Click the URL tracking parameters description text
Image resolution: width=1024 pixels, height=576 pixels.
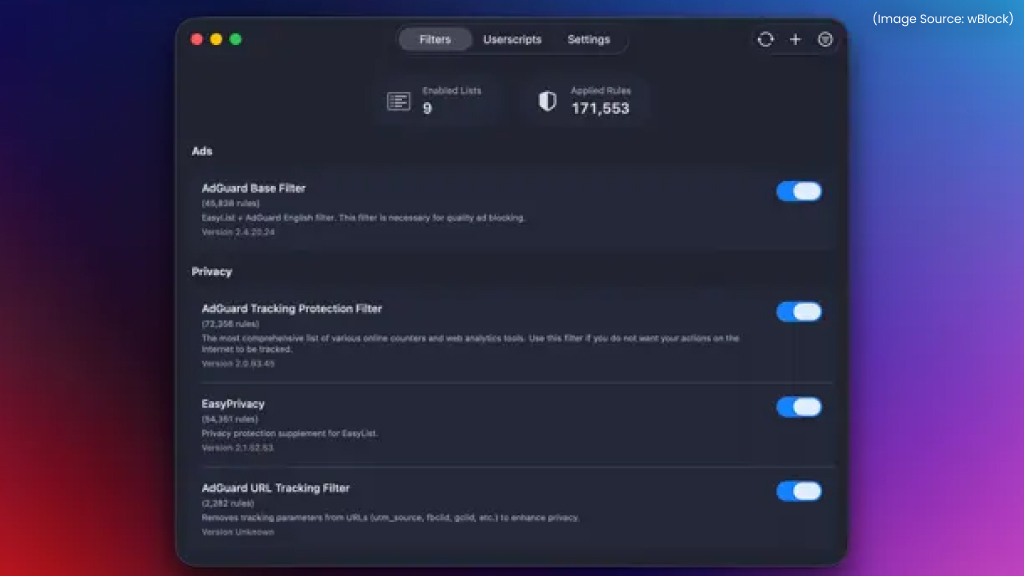click(x=391, y=518)
